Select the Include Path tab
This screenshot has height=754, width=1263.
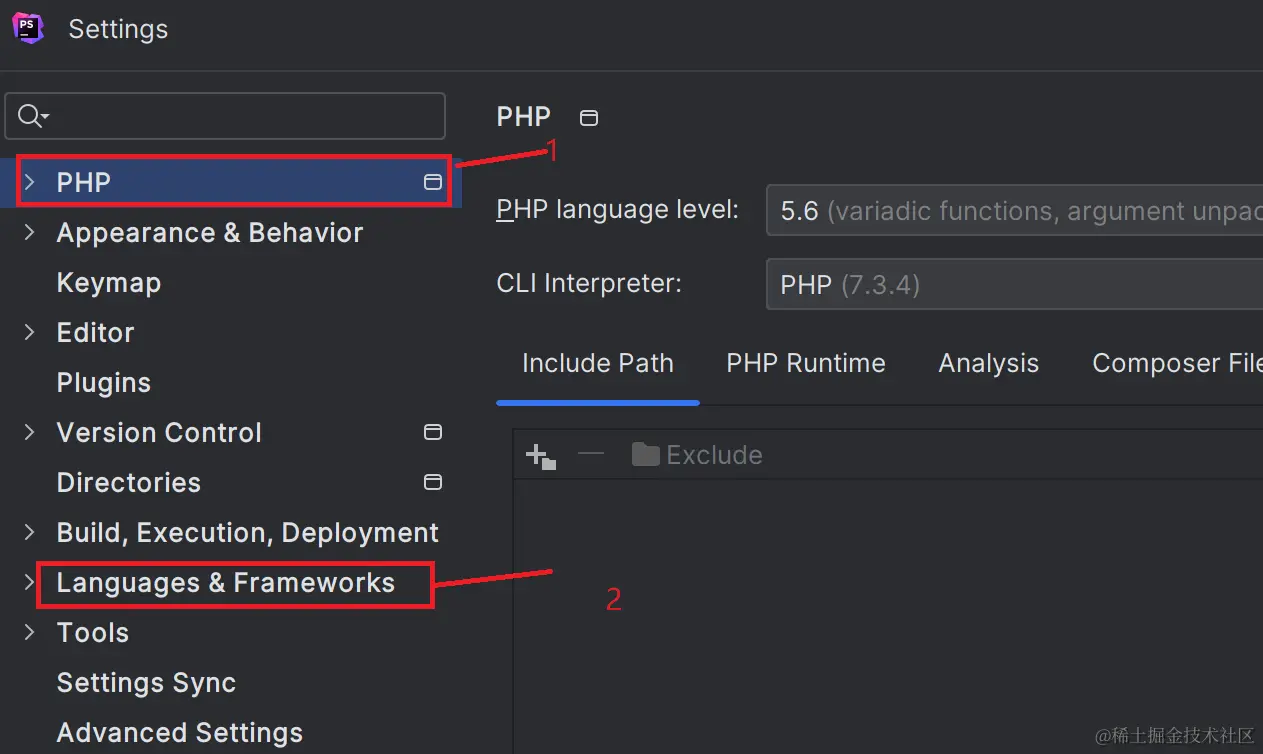(597, 363)
